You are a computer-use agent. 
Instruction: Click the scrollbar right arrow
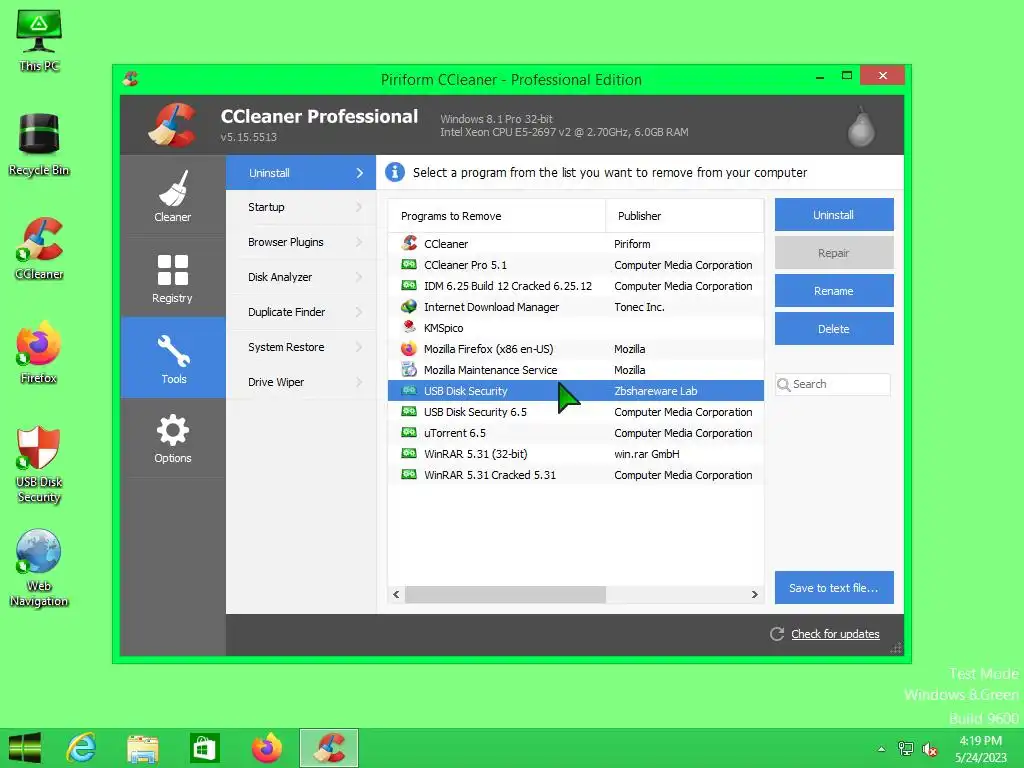[755, 594]
